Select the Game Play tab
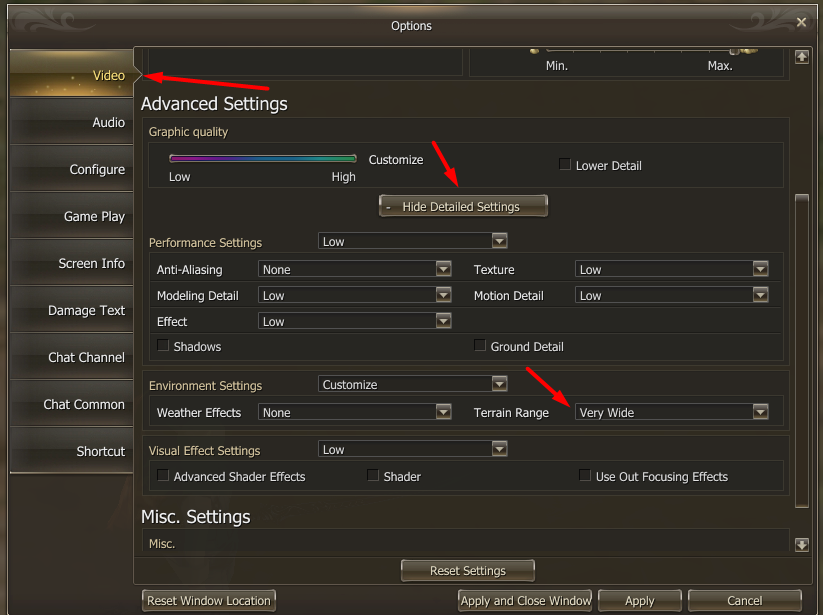Screen dimensions: 823x615 click(x=72, y=216)
